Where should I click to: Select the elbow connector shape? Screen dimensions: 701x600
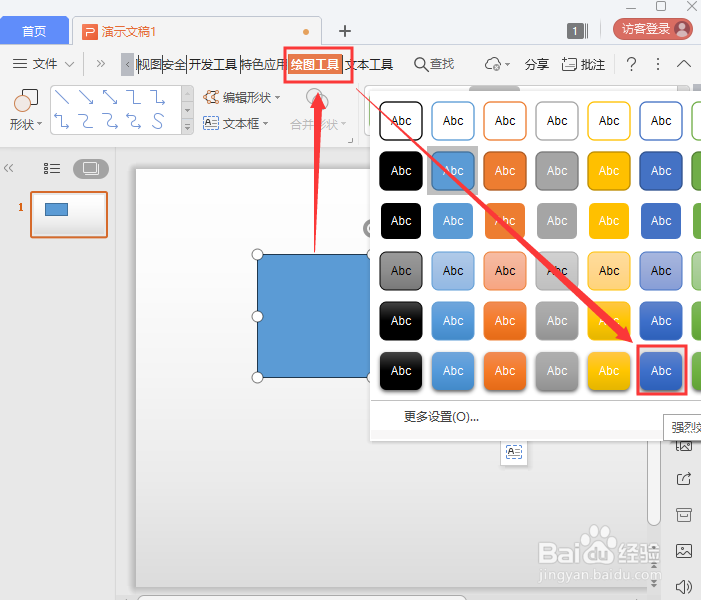click(x=134, y=97)
